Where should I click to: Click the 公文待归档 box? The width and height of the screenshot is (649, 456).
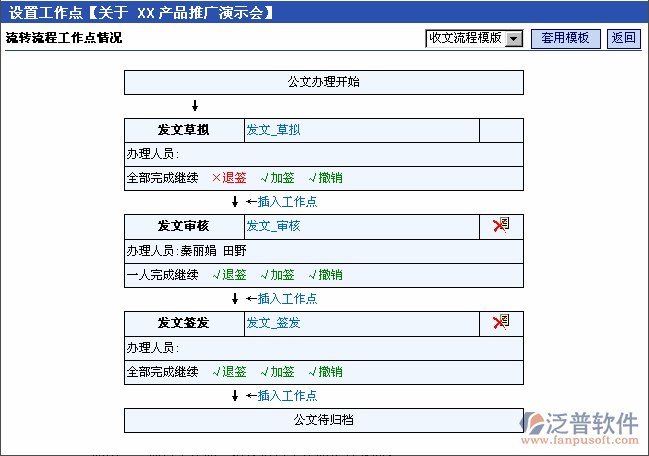coord(324,420)
